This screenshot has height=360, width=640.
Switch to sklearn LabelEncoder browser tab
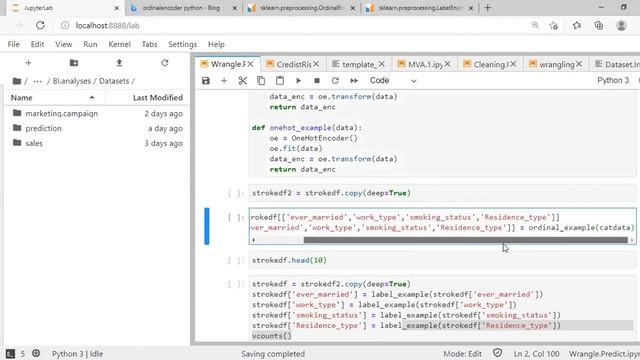[x=420, y=8]
